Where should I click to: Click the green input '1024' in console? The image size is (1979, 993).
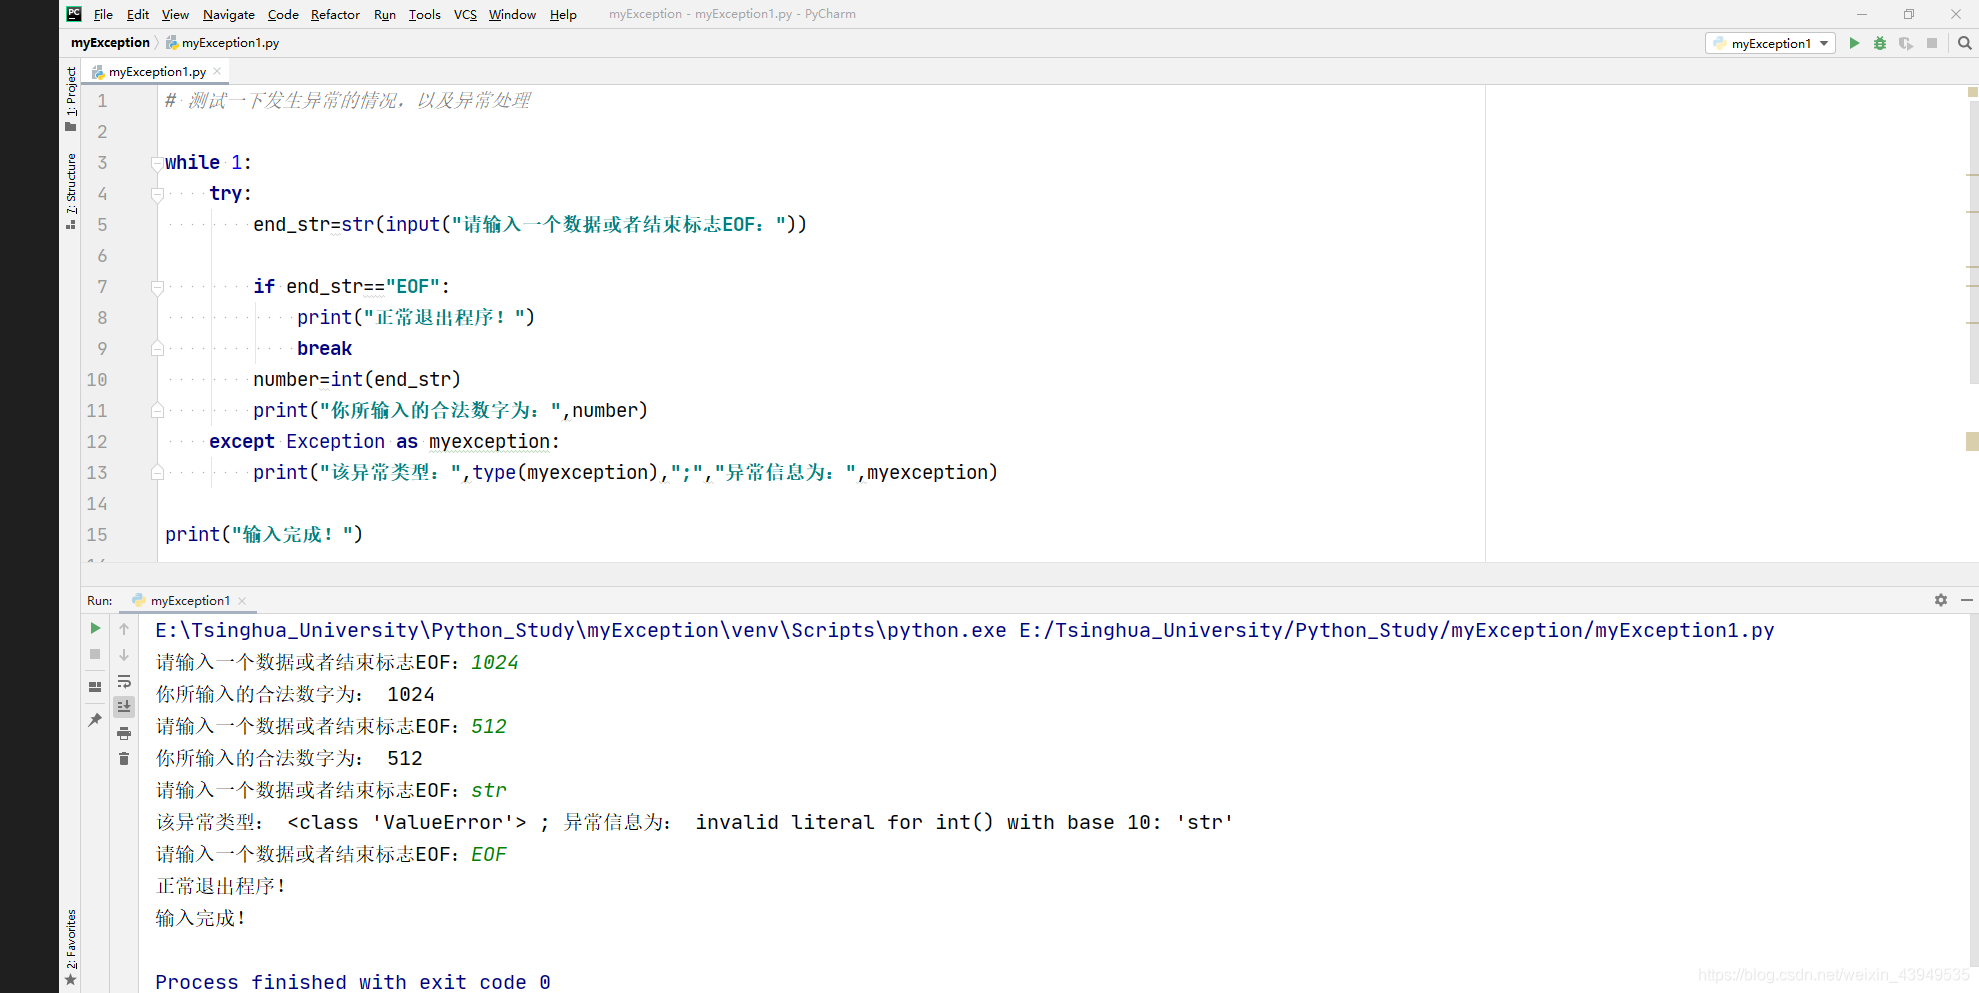point(495,662)
